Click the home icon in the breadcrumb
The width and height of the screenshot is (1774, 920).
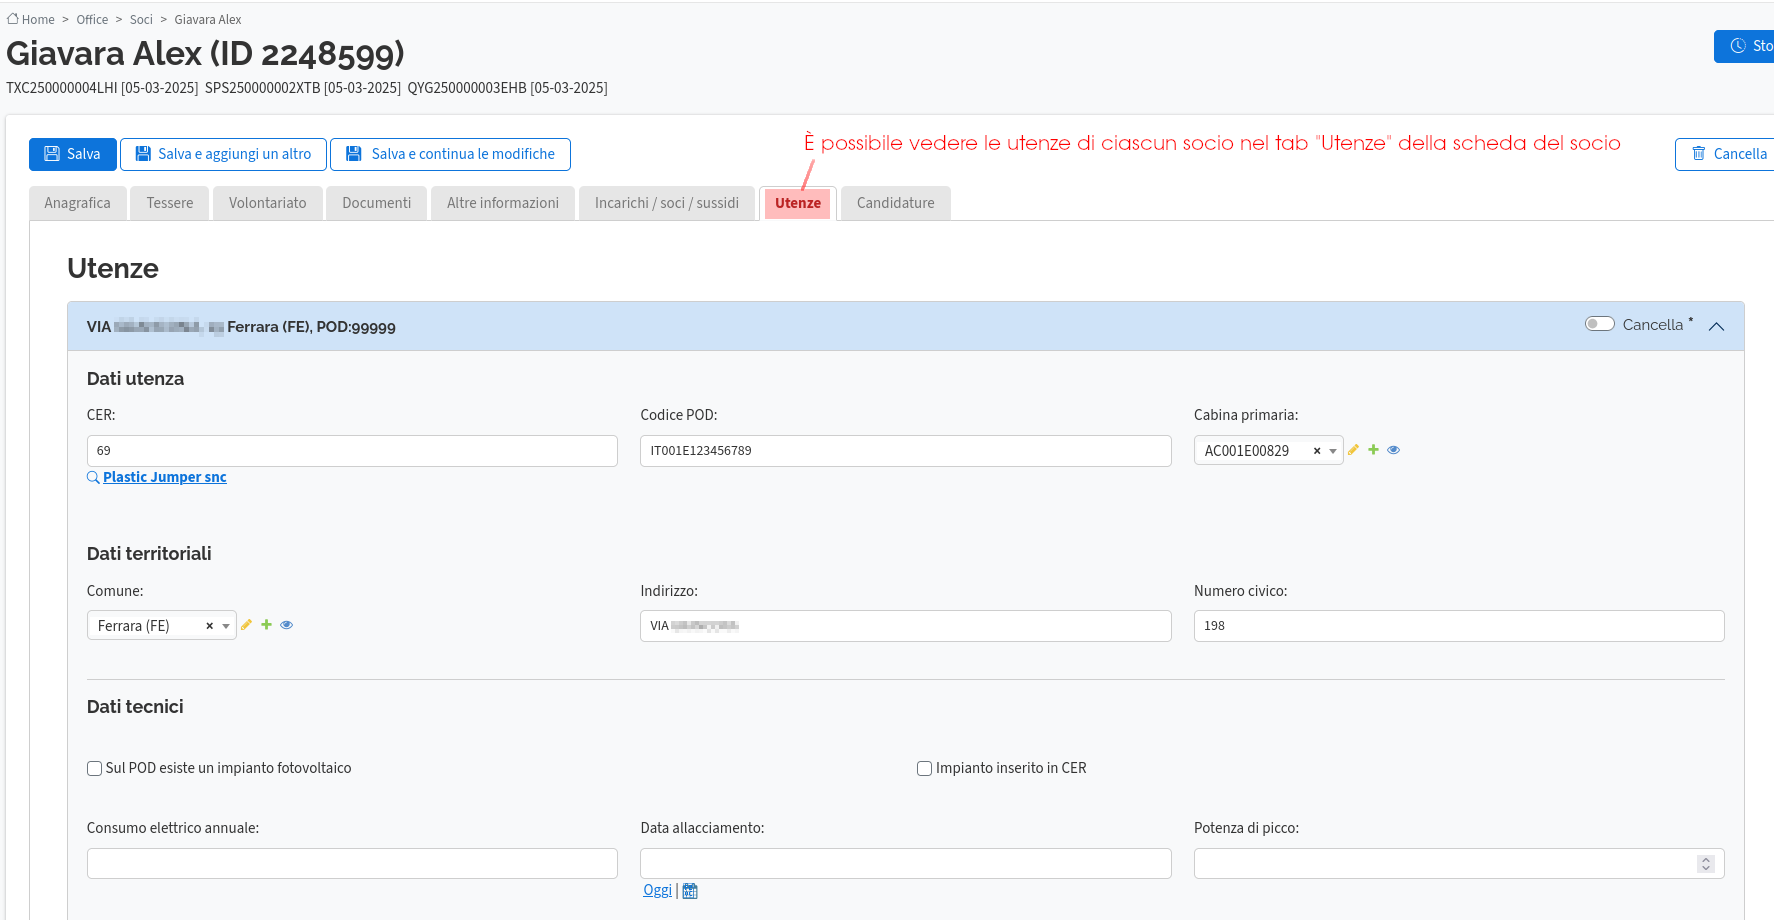point(13,19)
